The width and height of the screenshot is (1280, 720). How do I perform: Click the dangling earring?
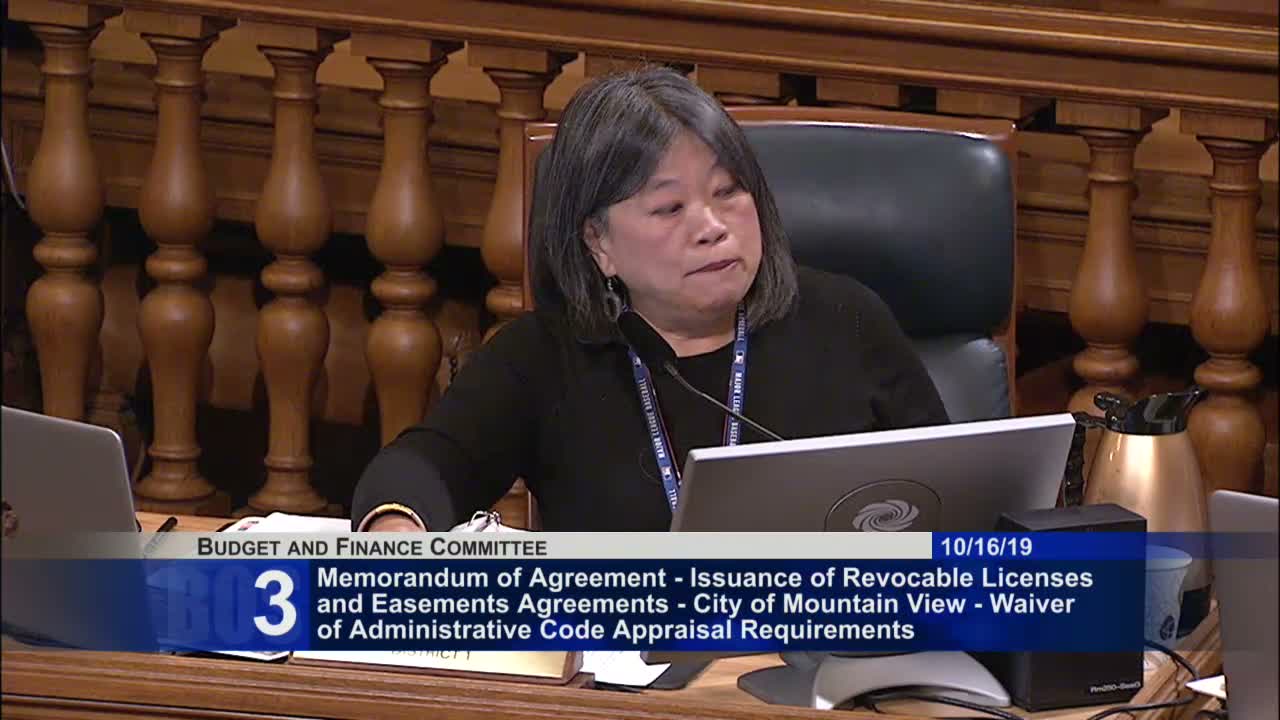coord(612,300)
